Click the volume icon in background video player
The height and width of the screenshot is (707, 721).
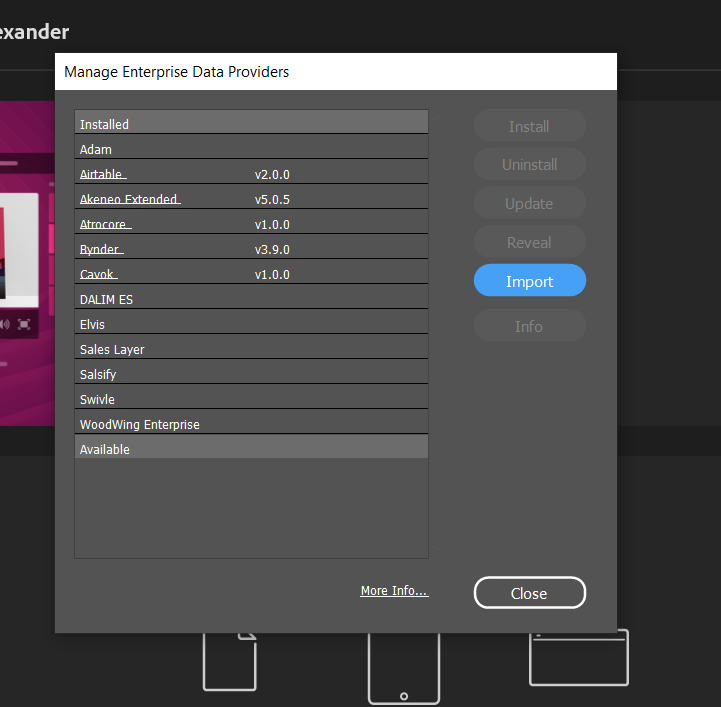tap(5, 325)
